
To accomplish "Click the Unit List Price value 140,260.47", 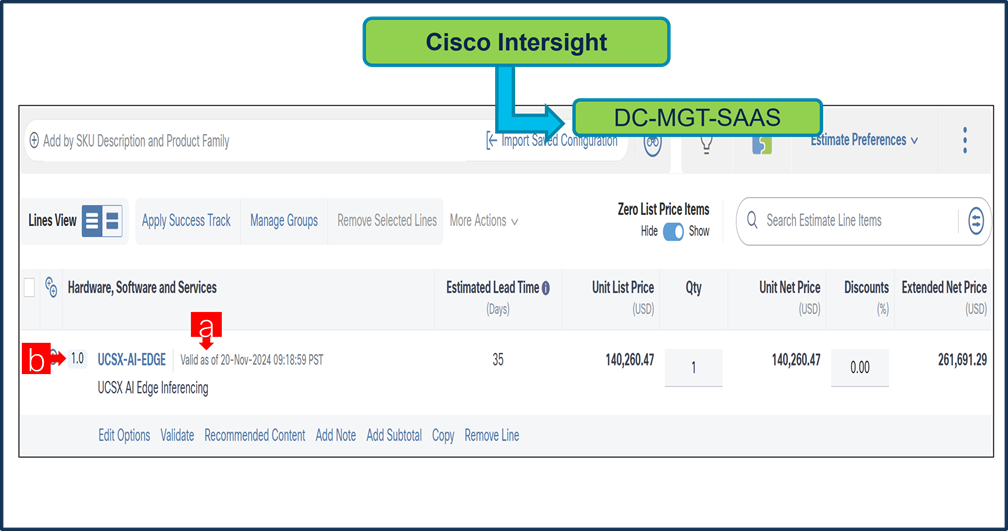I will (x=629, y=360).
